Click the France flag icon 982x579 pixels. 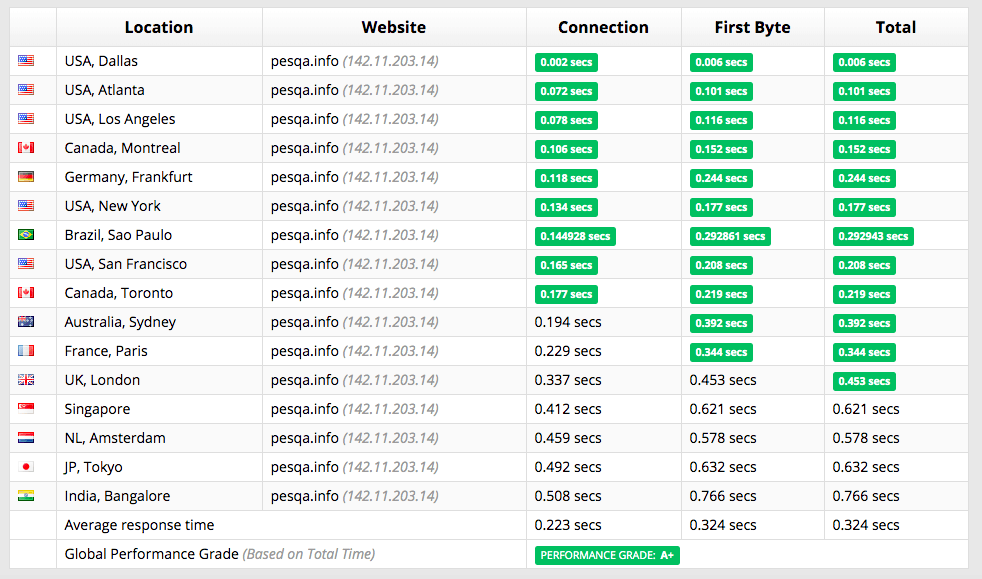pyautogui.click(x=26, y=351)
